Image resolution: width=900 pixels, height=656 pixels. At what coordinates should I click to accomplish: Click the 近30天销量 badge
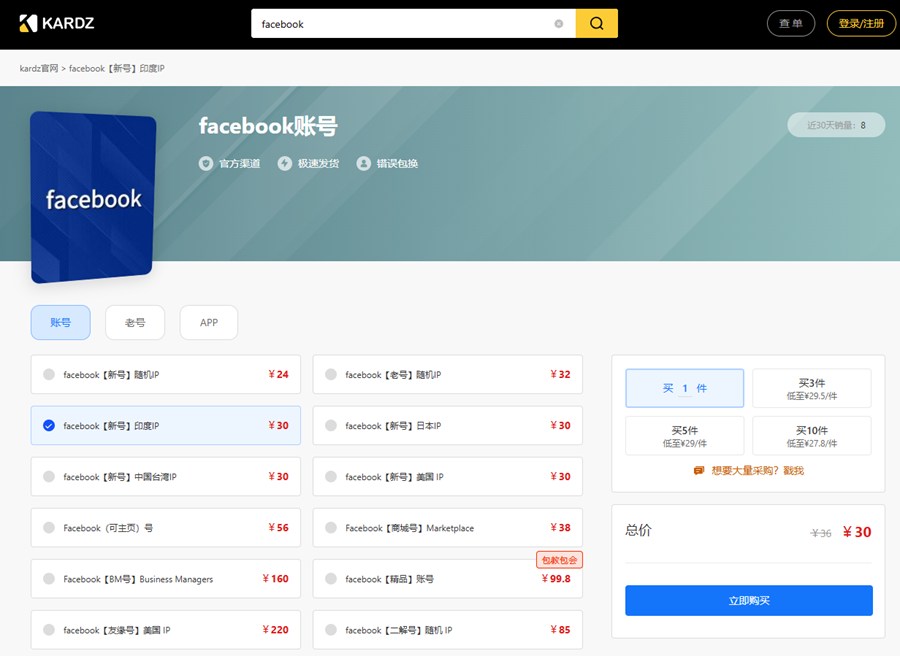pyautogui.click(x=836, y=125)
